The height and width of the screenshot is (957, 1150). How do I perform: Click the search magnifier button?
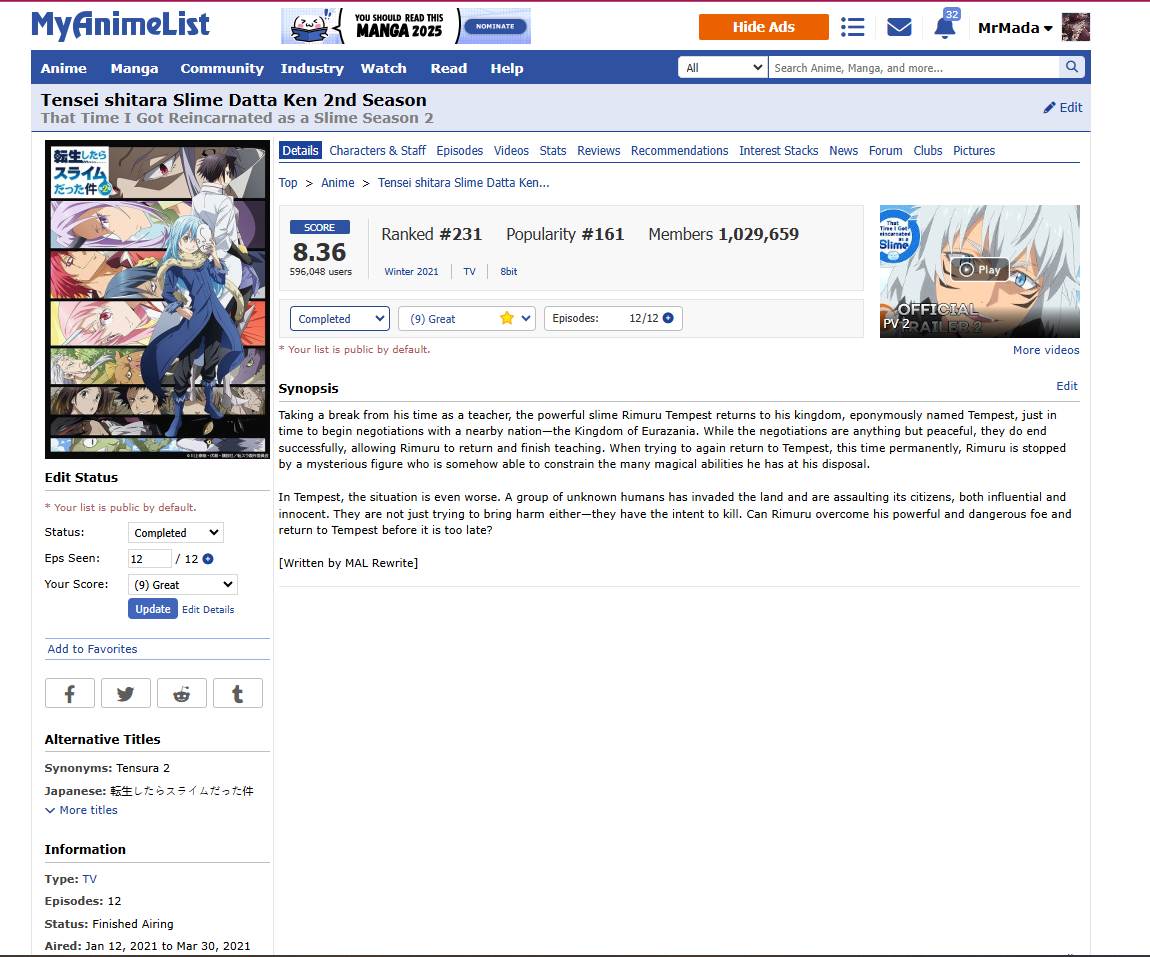pyautogui.click(x=1072, y=67)
